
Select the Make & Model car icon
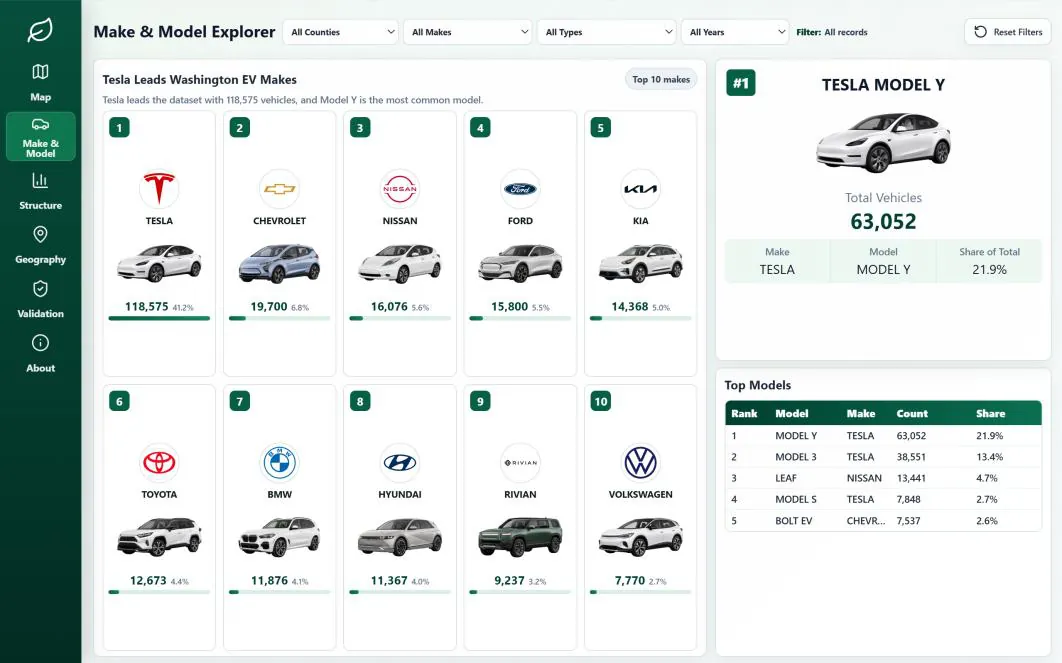coord(40,124)
